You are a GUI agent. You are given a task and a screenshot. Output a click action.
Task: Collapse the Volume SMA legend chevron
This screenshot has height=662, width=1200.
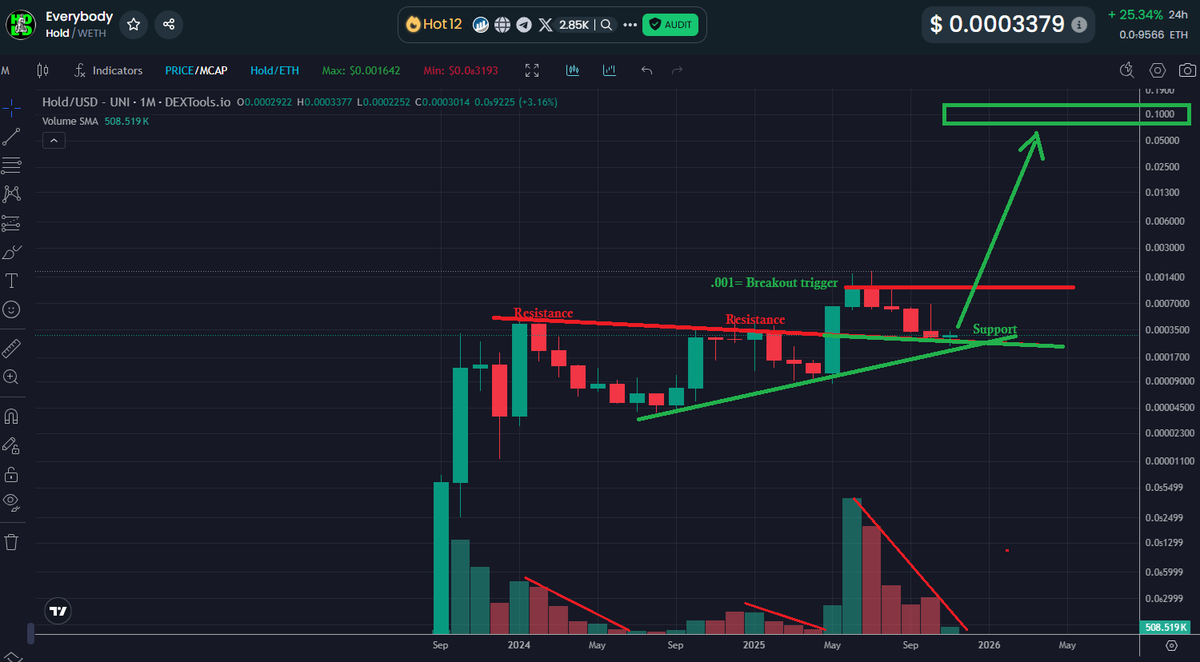tap(53, 140)
